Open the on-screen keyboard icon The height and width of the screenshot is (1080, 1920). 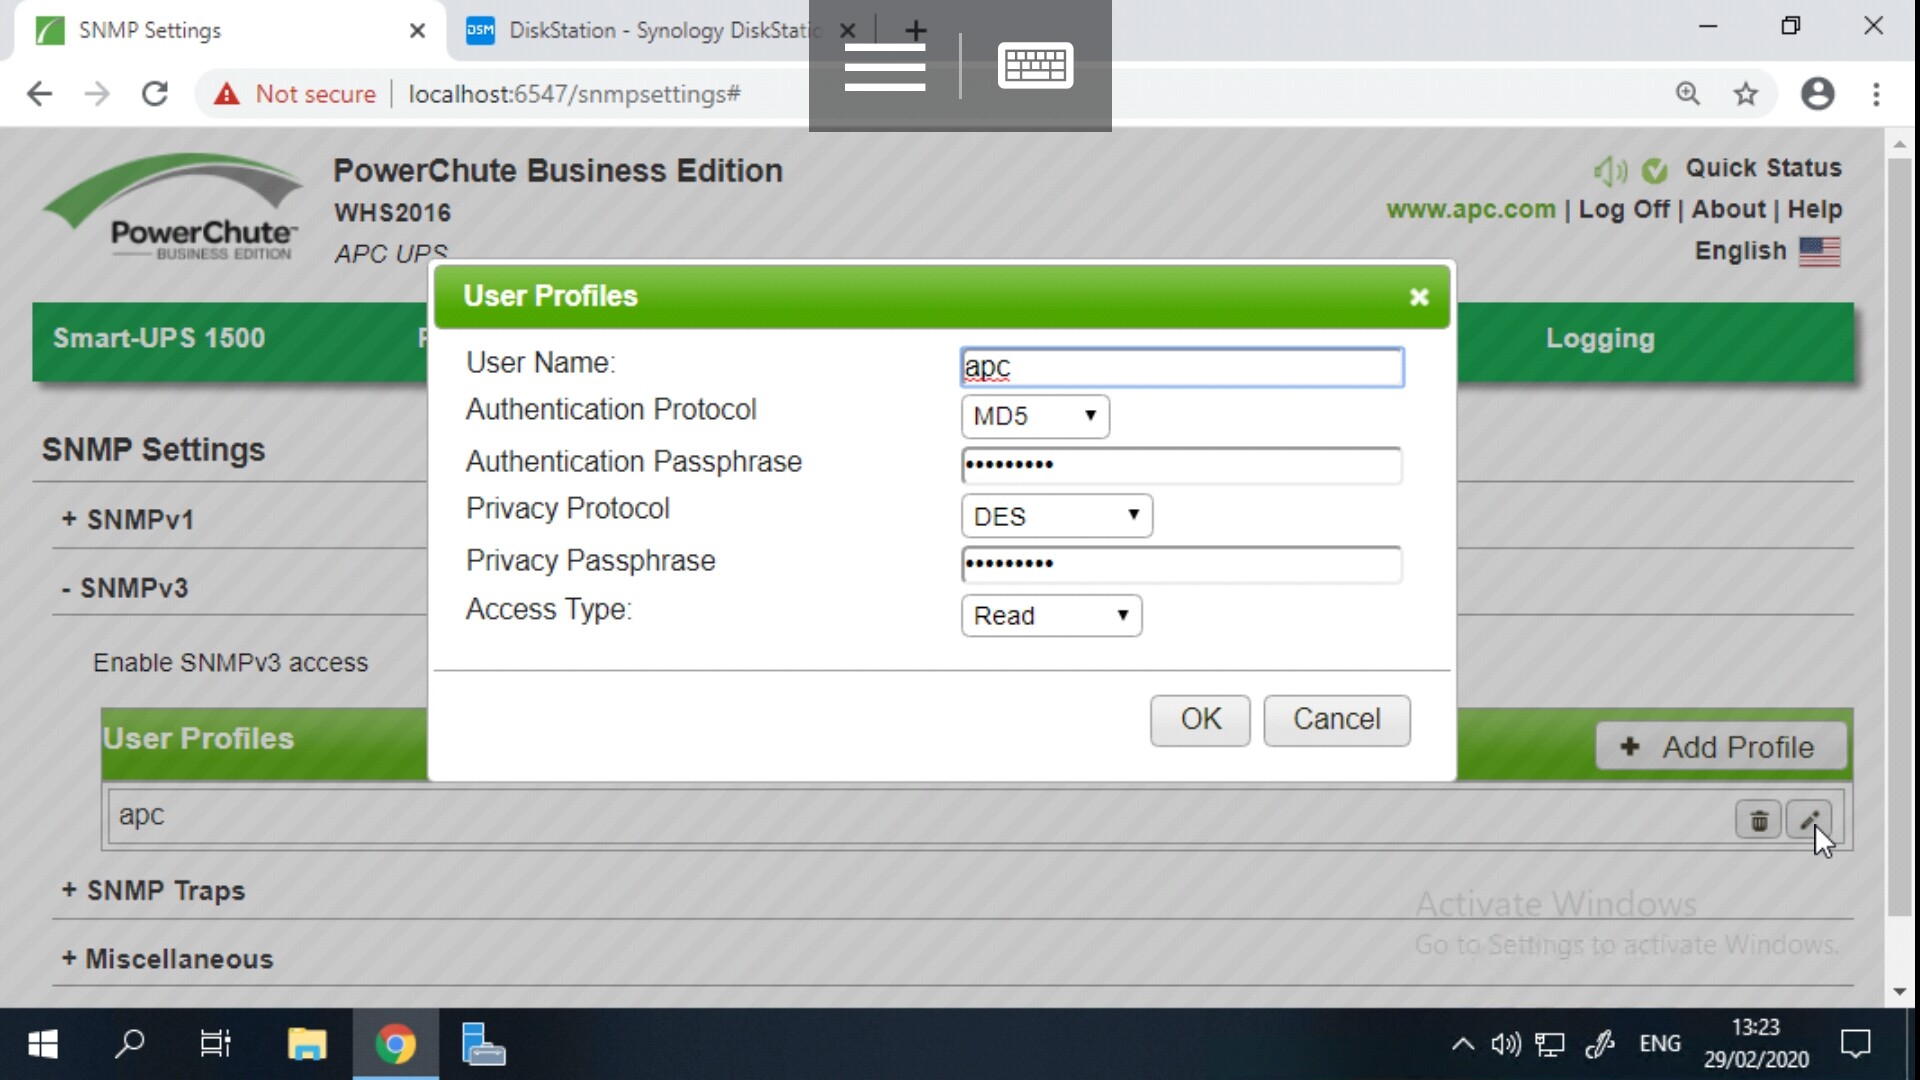(1035, 66)
